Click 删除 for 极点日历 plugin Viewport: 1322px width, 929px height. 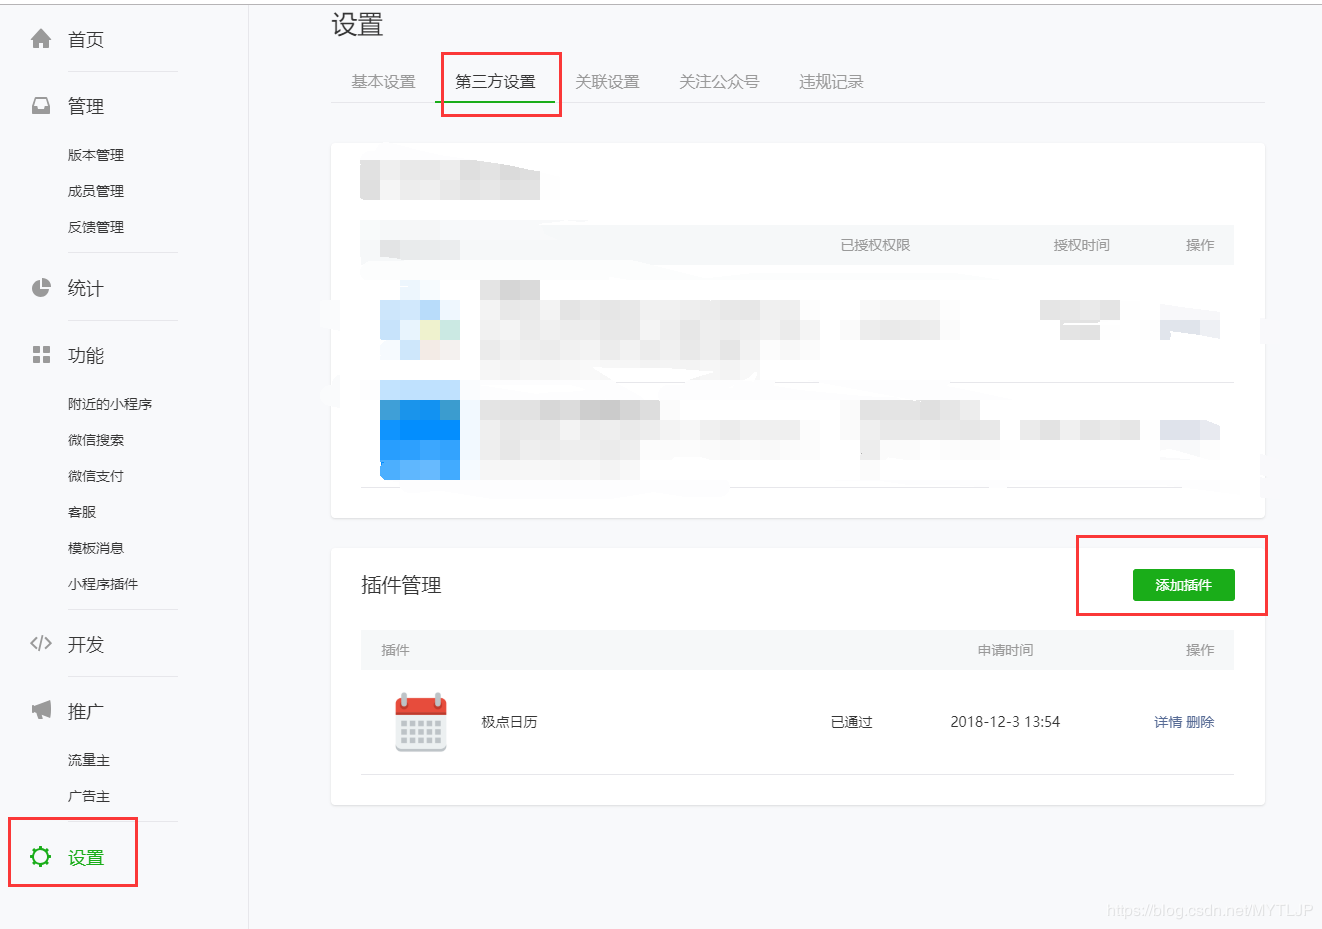(x=1200, y=722)
